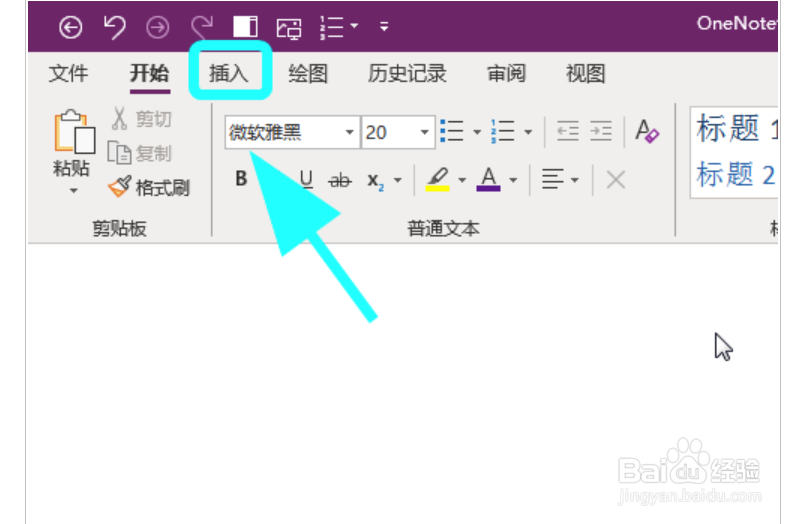Expand the 粘贴 options arrow
The height and width of the screenshot is (524, 806).
(x=74, y=191)
